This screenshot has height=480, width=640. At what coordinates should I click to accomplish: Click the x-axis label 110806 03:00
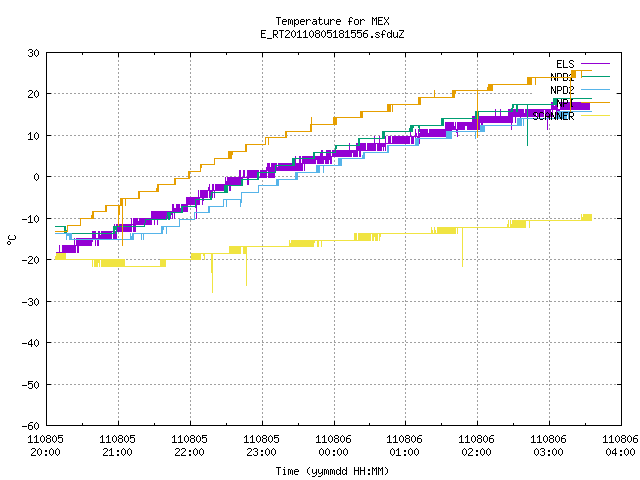548,446
